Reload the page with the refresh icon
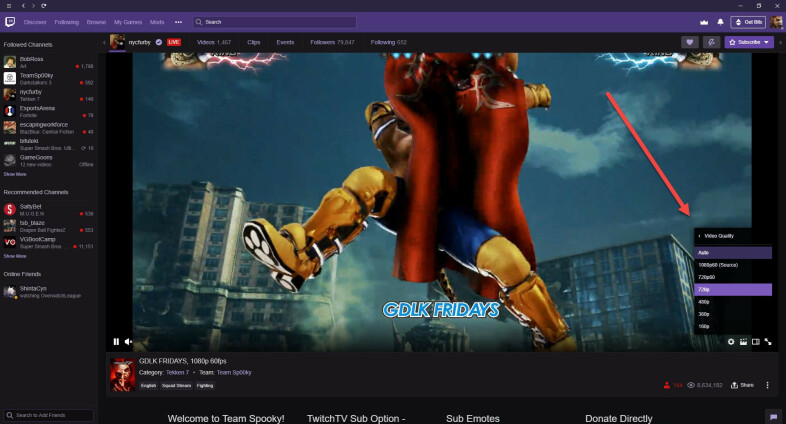This screenshot has width=786, height=424. pos(44,6)
